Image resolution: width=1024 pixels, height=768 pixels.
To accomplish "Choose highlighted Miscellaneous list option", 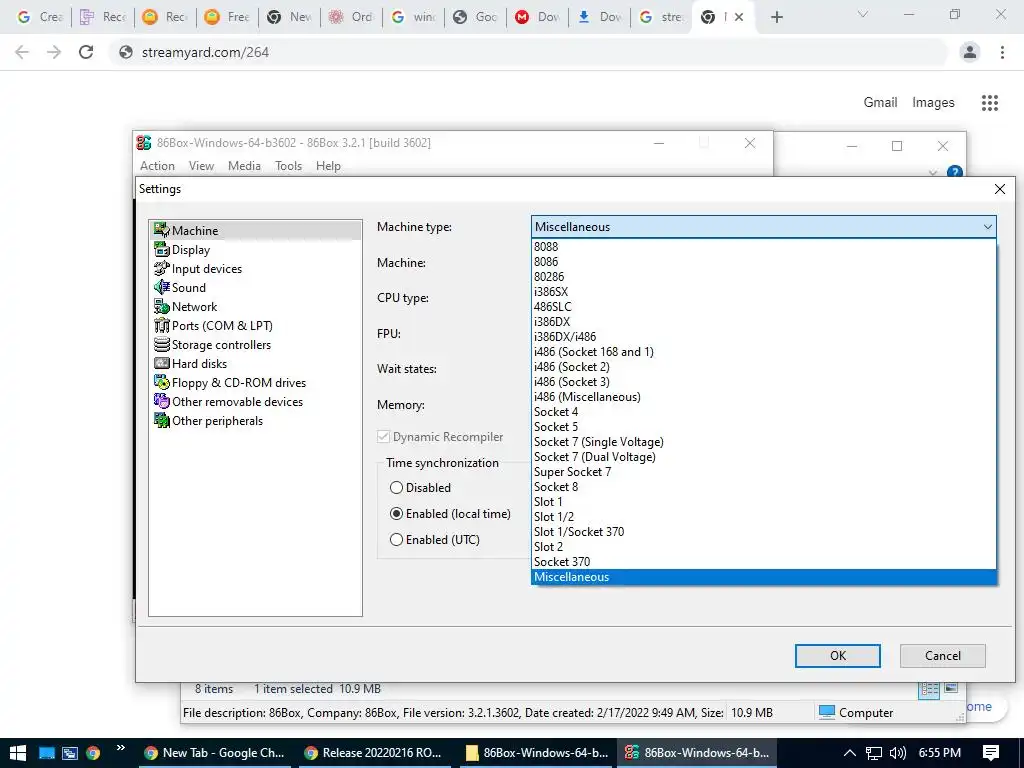I will pyautogui.click(x=764, y=577).
